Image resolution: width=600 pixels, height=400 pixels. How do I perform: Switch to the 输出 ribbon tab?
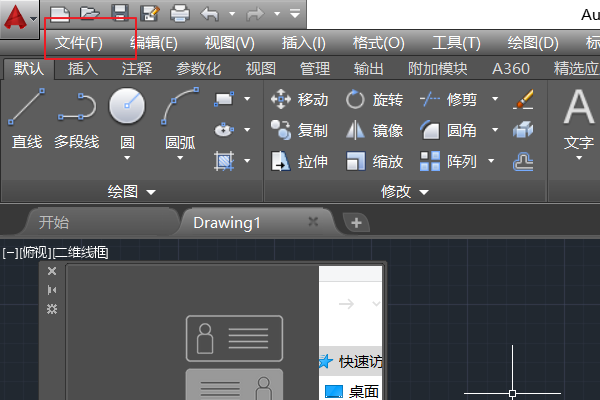(368, 69)
